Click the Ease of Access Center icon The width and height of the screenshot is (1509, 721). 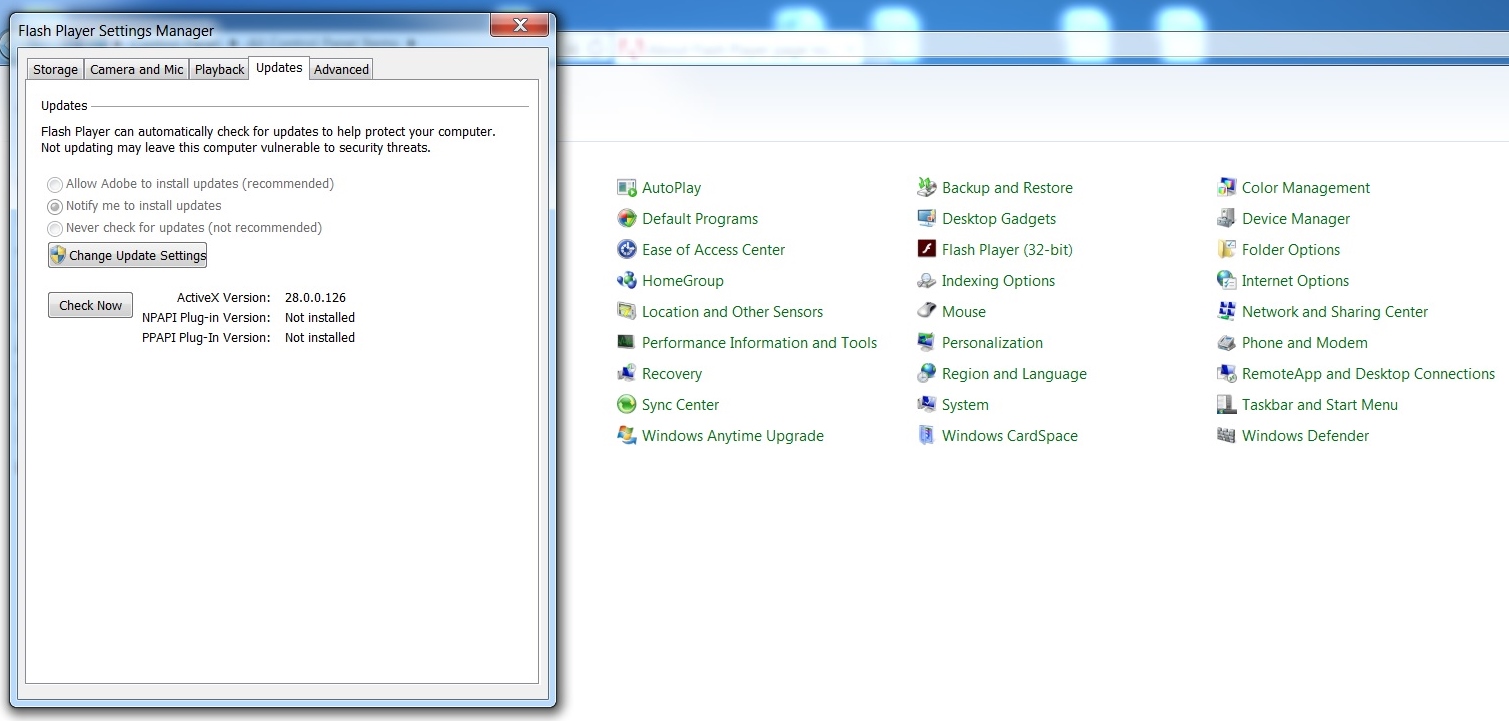tap(627, 250)
